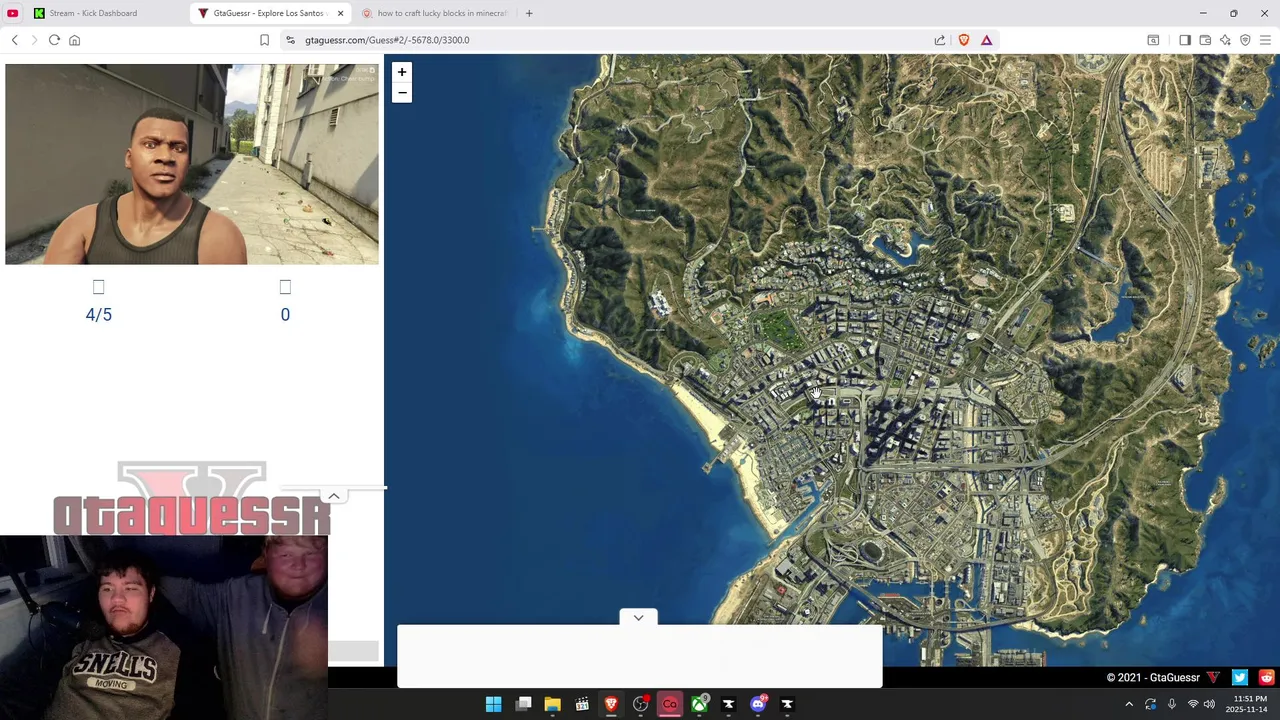Image resolution: width=1280 pixels, height=720 pixels.
Task: Collapse the bottom panel with down chevron
Action: click(638, 618)
